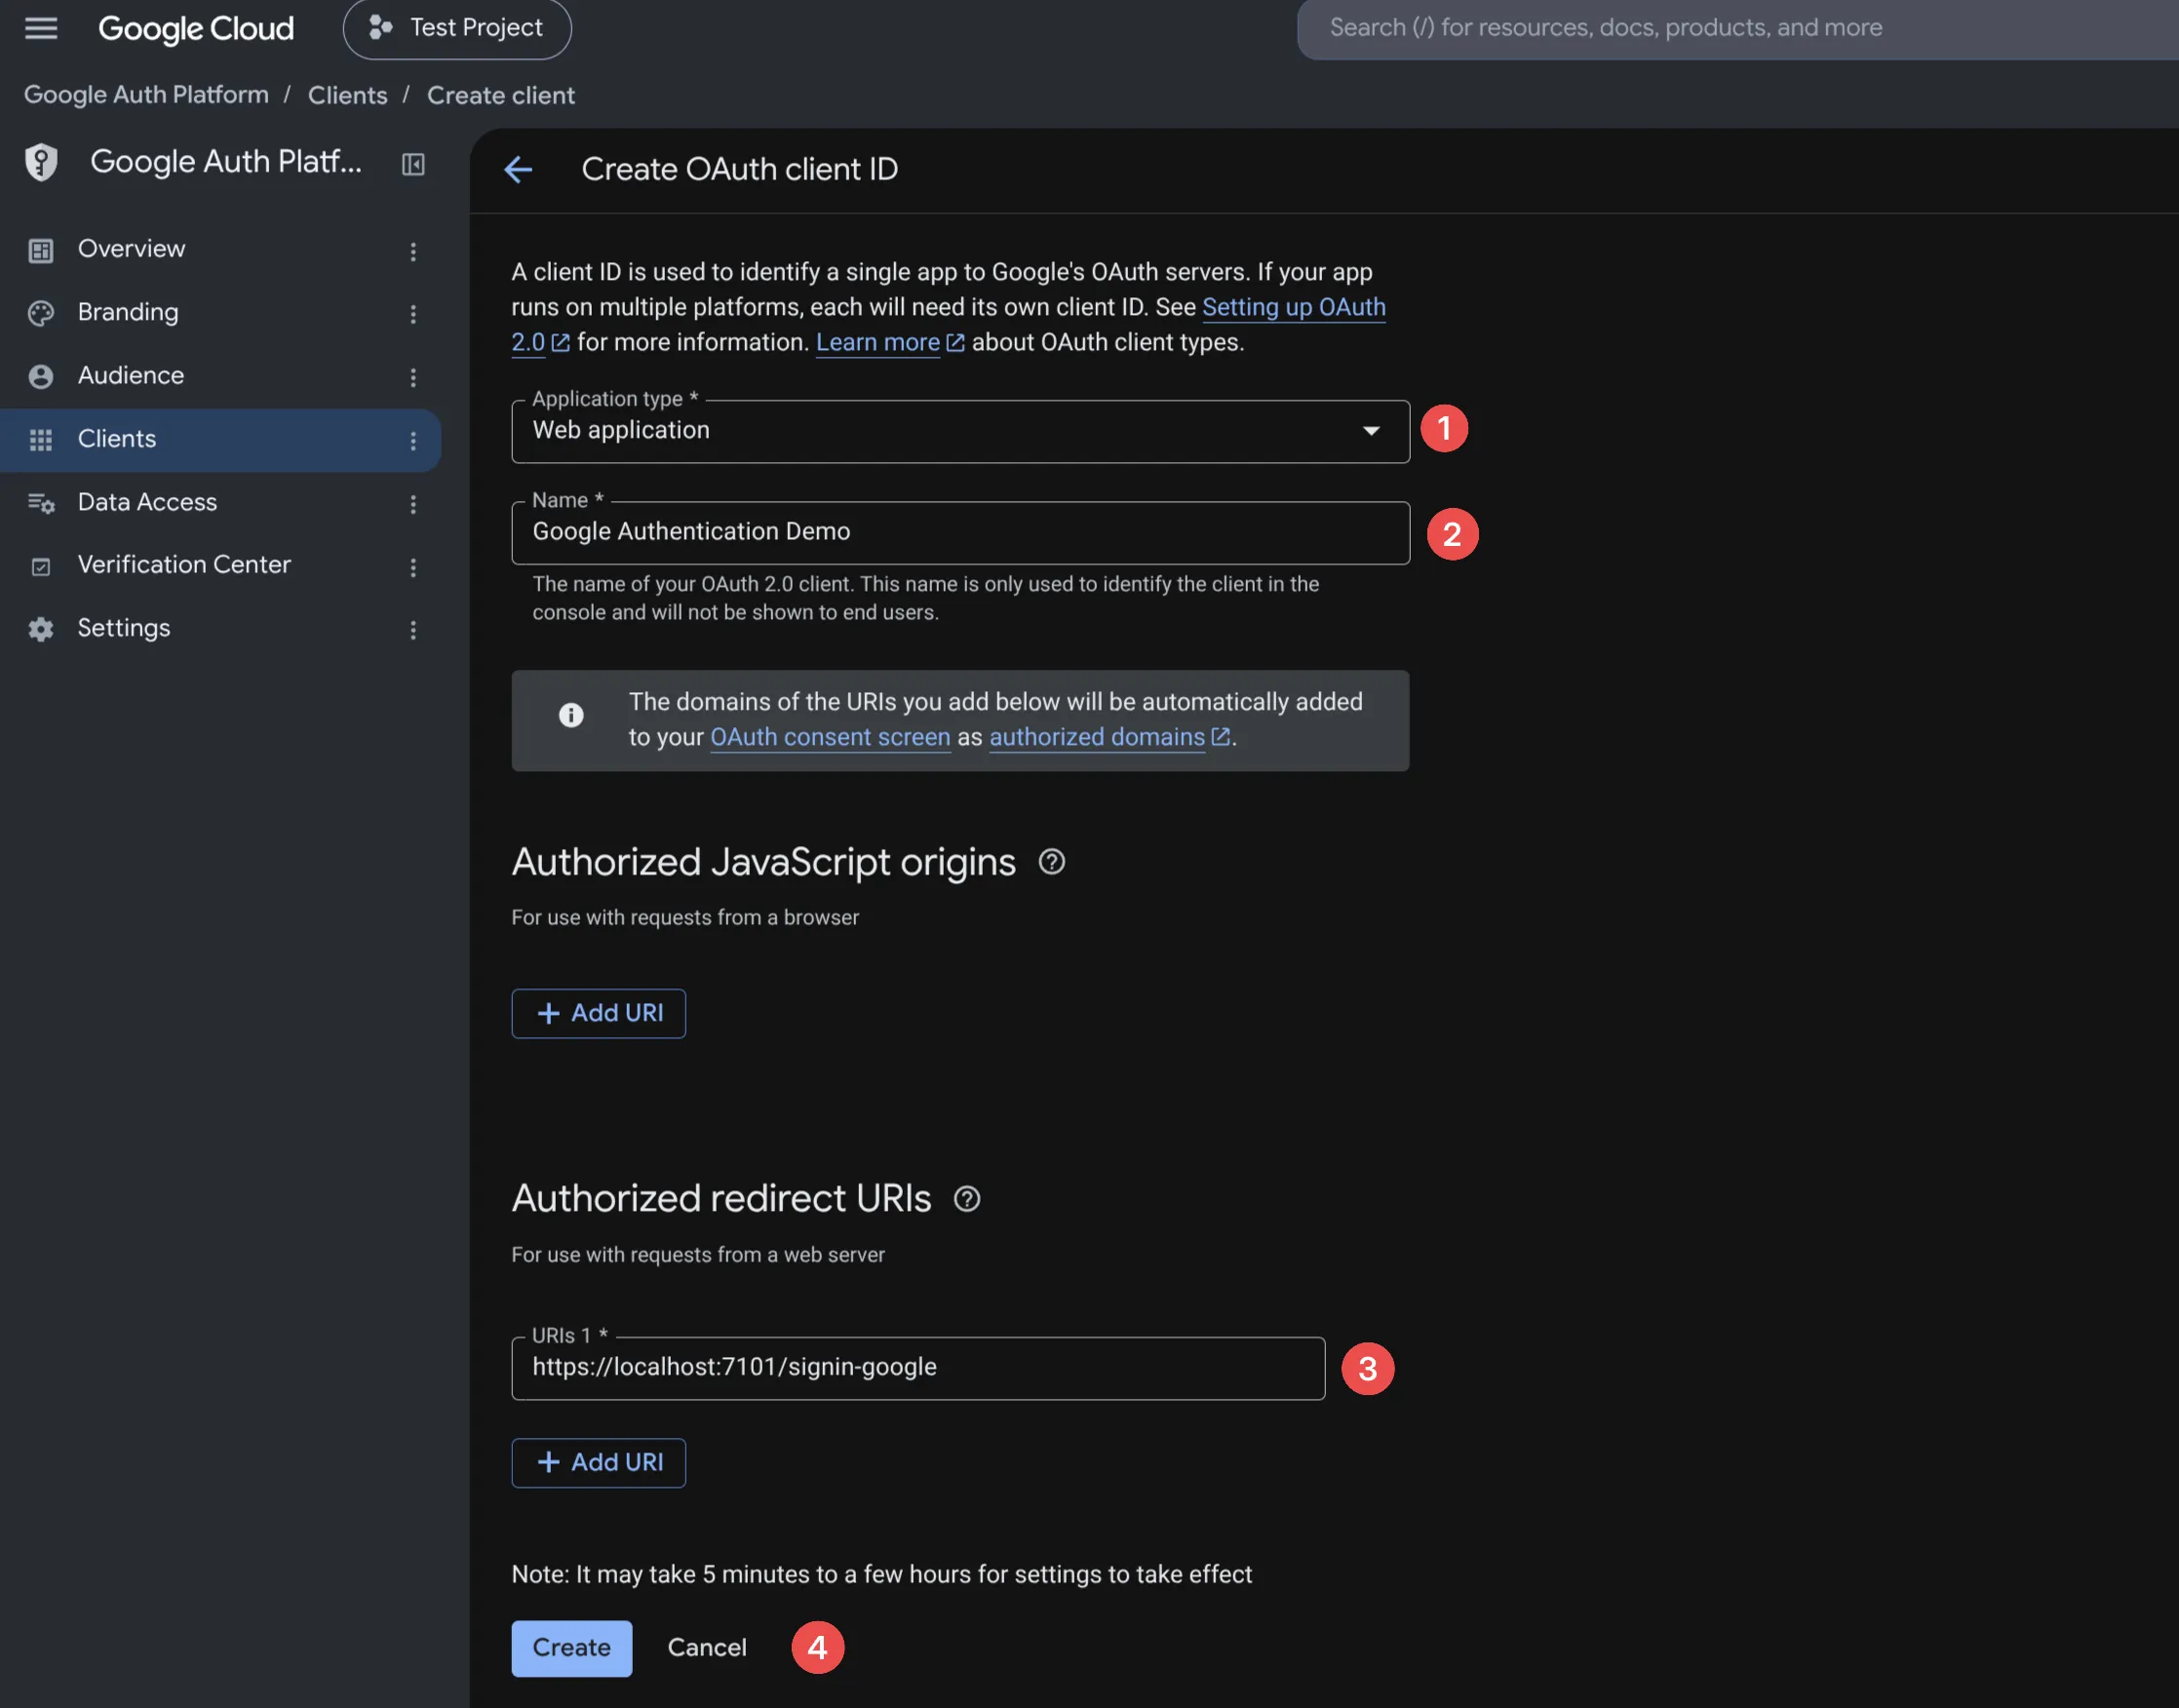Click the note about settings taking effect
The image size is (2179, 1708).
(x=881, y=1574)
